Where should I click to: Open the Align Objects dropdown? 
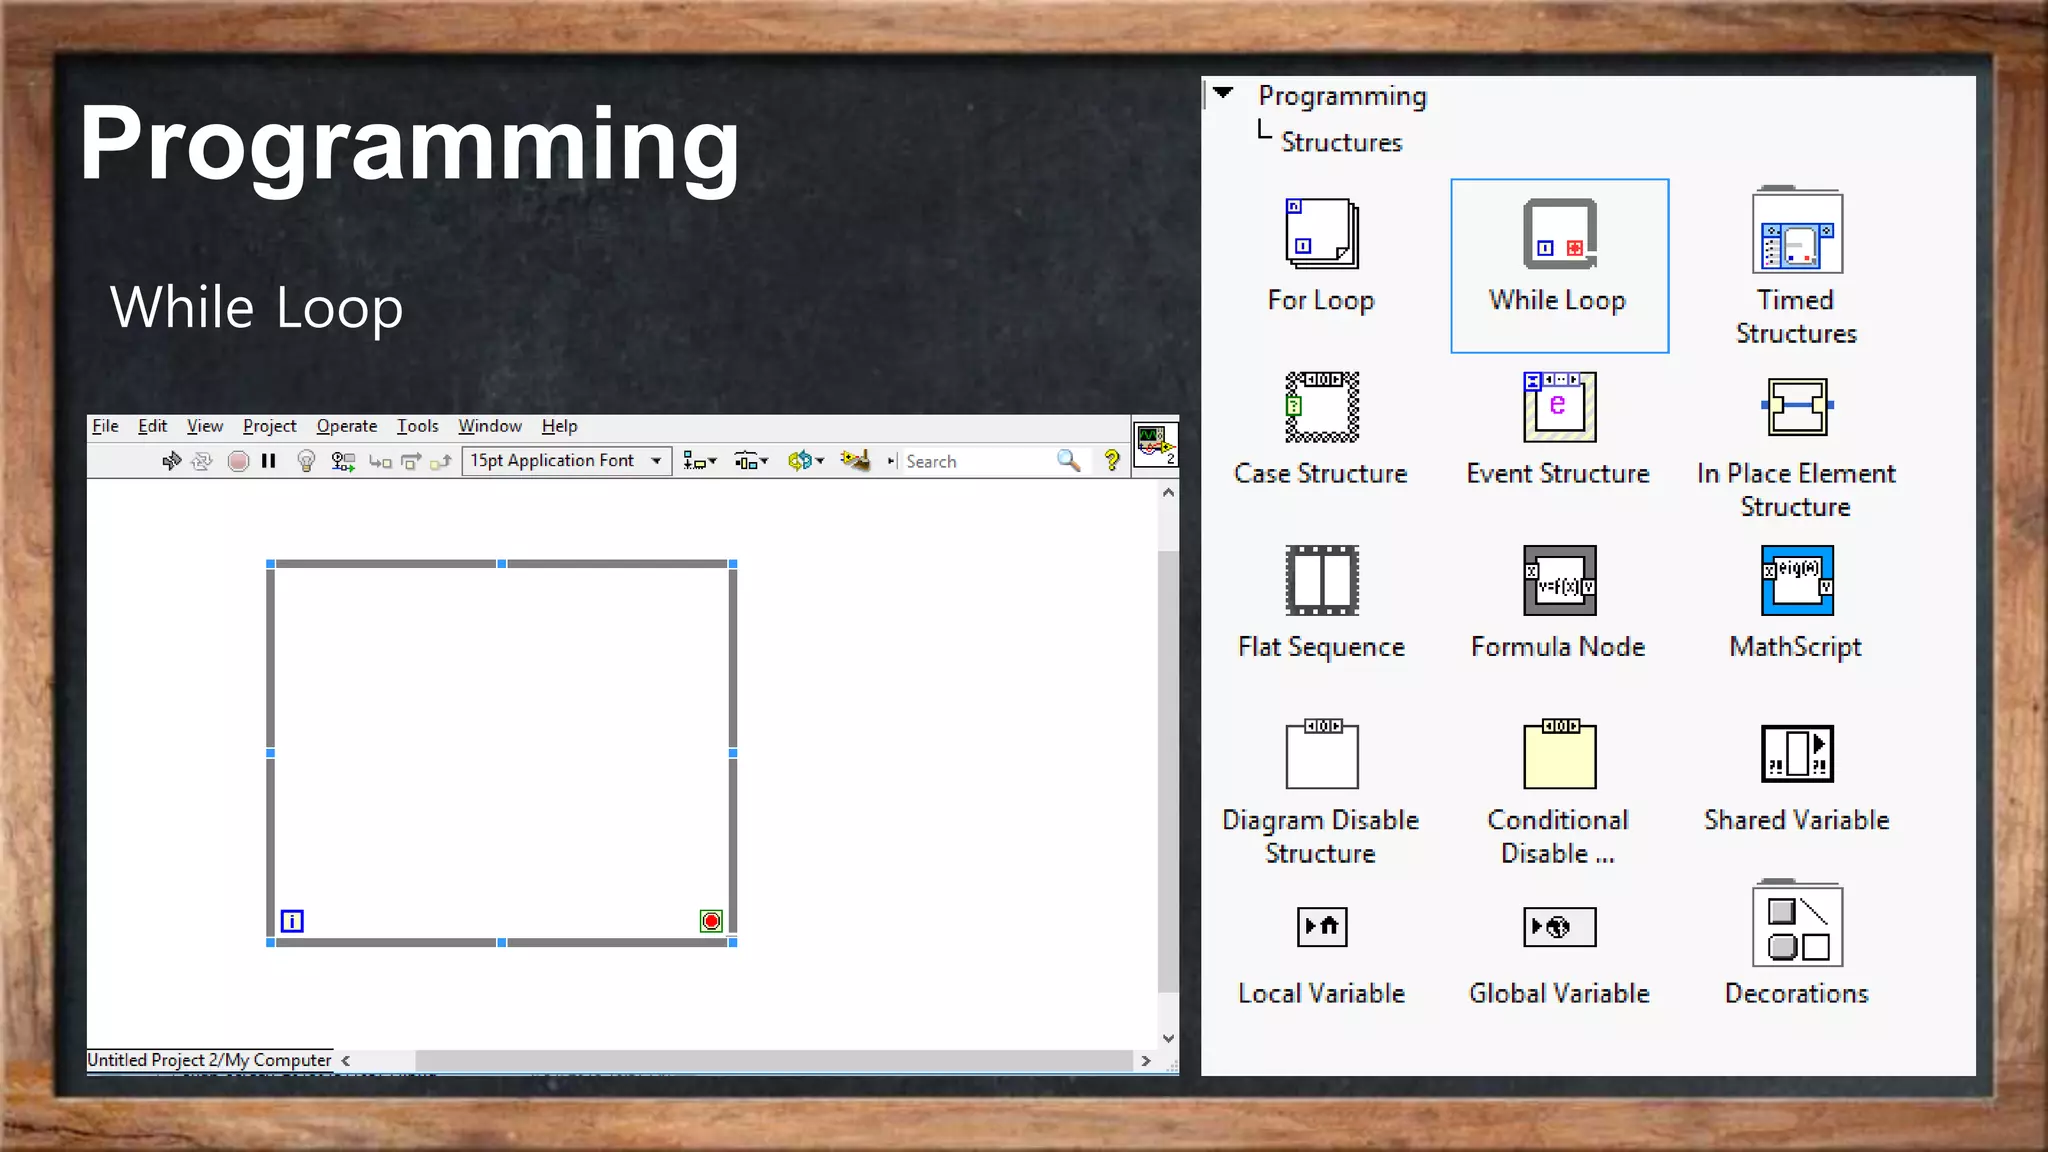(699, 461)
